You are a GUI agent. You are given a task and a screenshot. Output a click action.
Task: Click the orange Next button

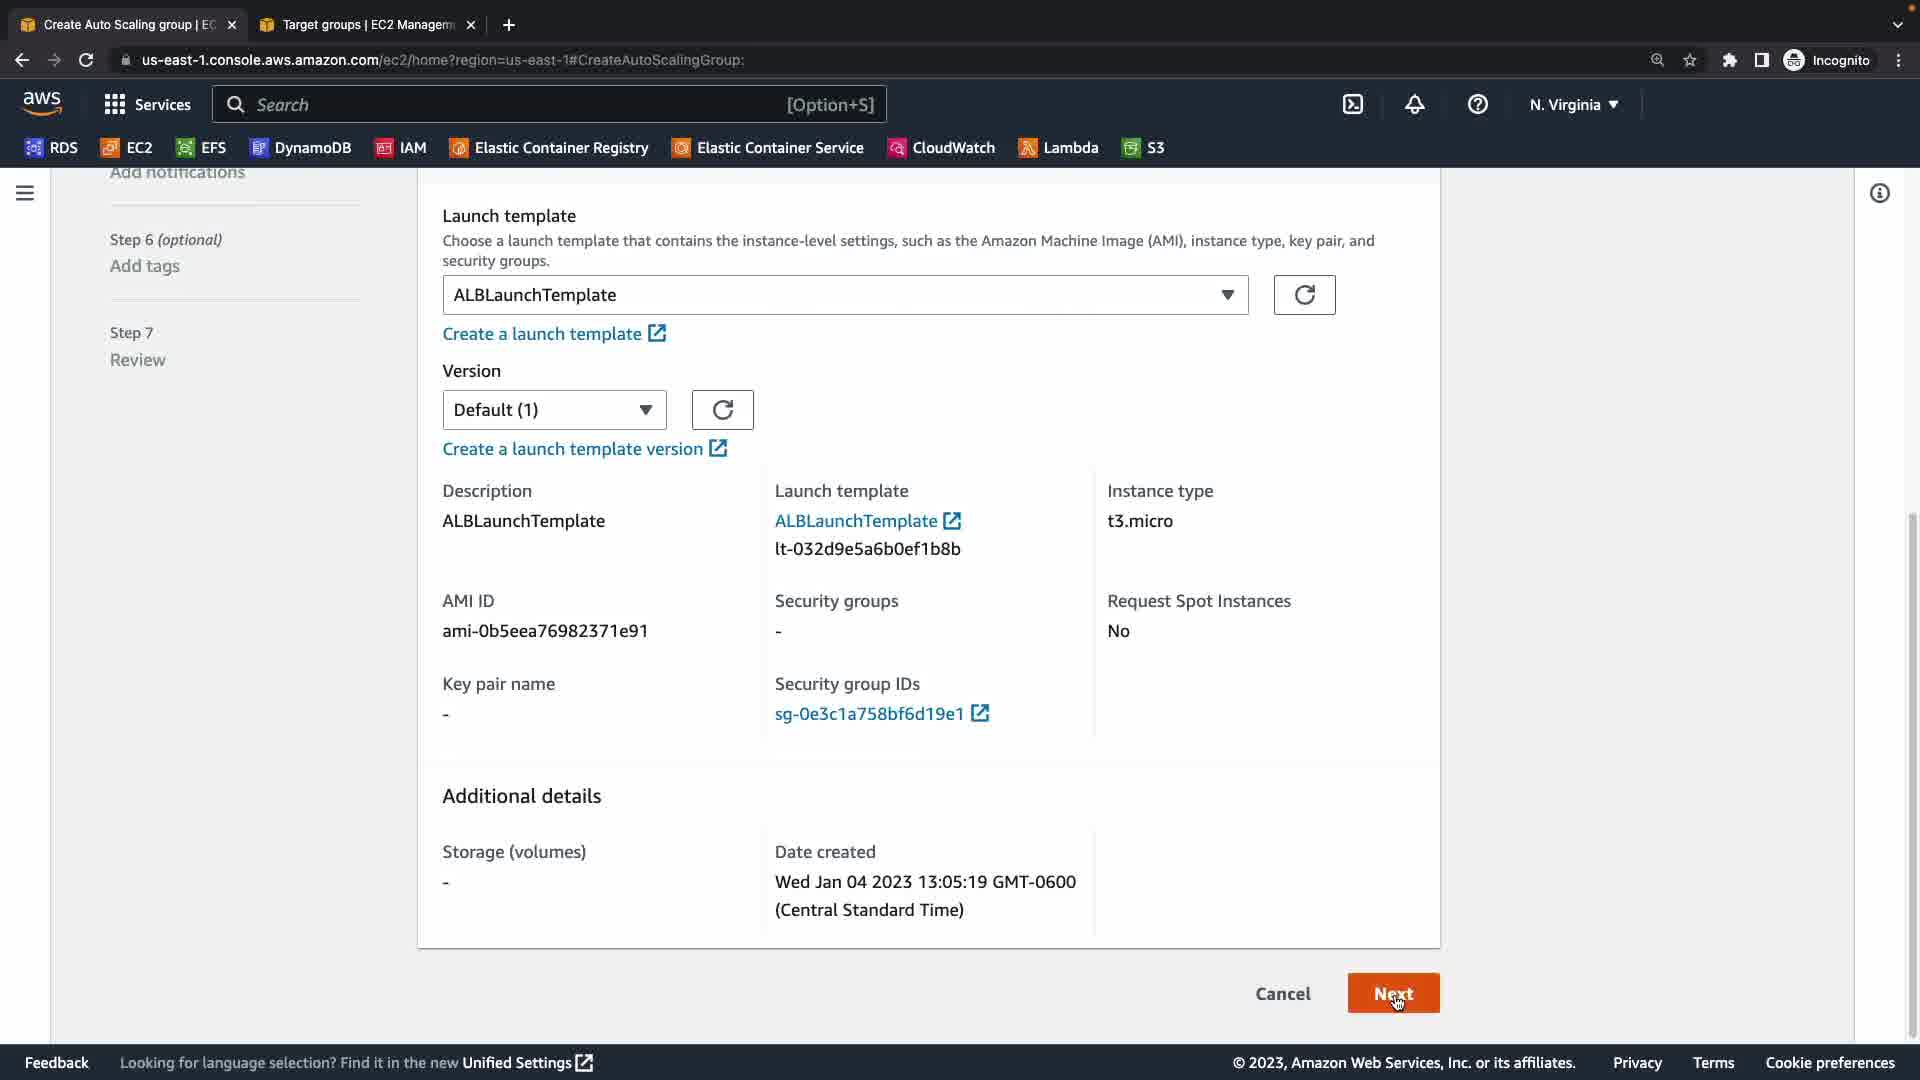point(1393,993)
